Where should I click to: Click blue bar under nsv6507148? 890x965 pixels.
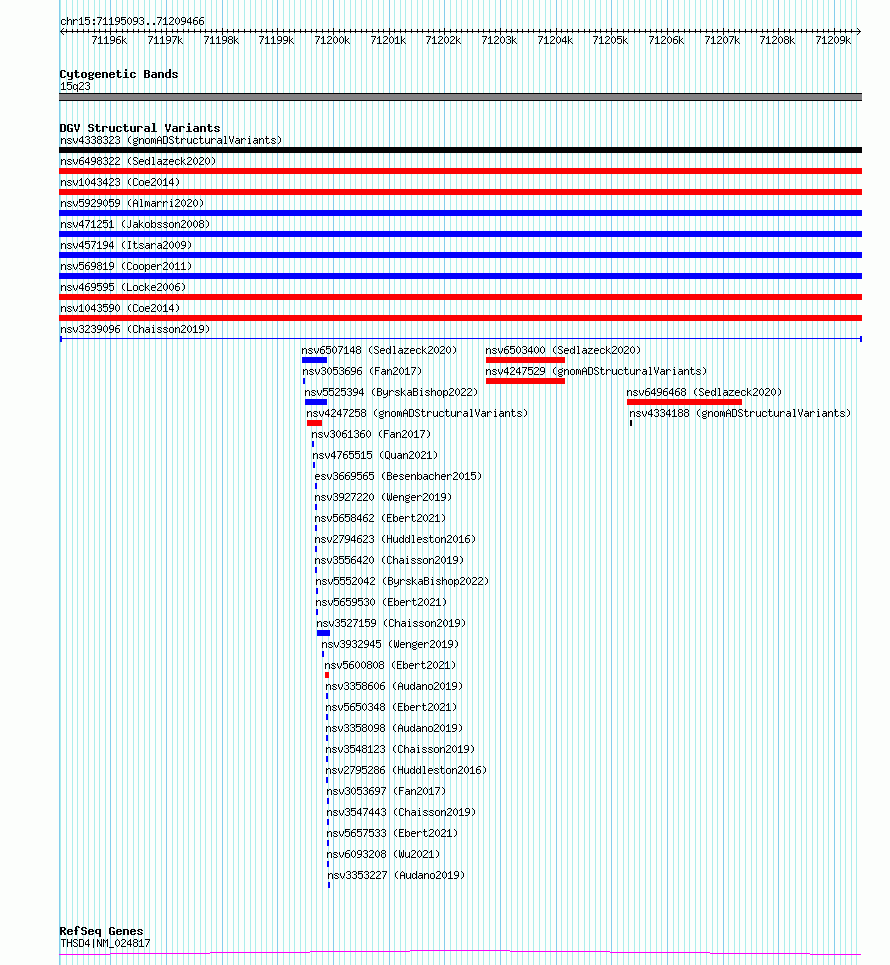(x=315, y=360)
